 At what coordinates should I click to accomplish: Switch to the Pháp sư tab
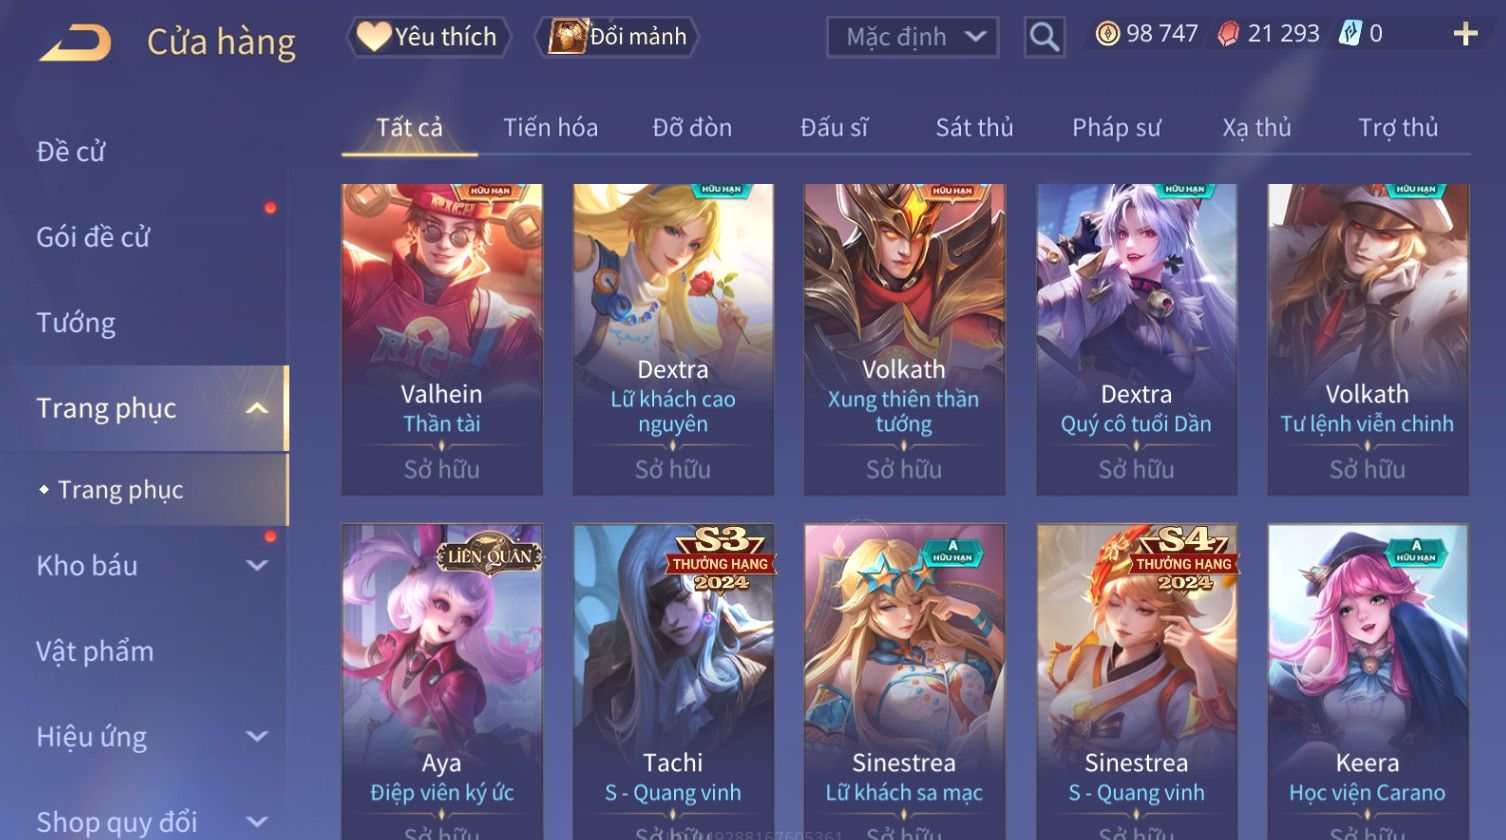[x=1116, y=128]
